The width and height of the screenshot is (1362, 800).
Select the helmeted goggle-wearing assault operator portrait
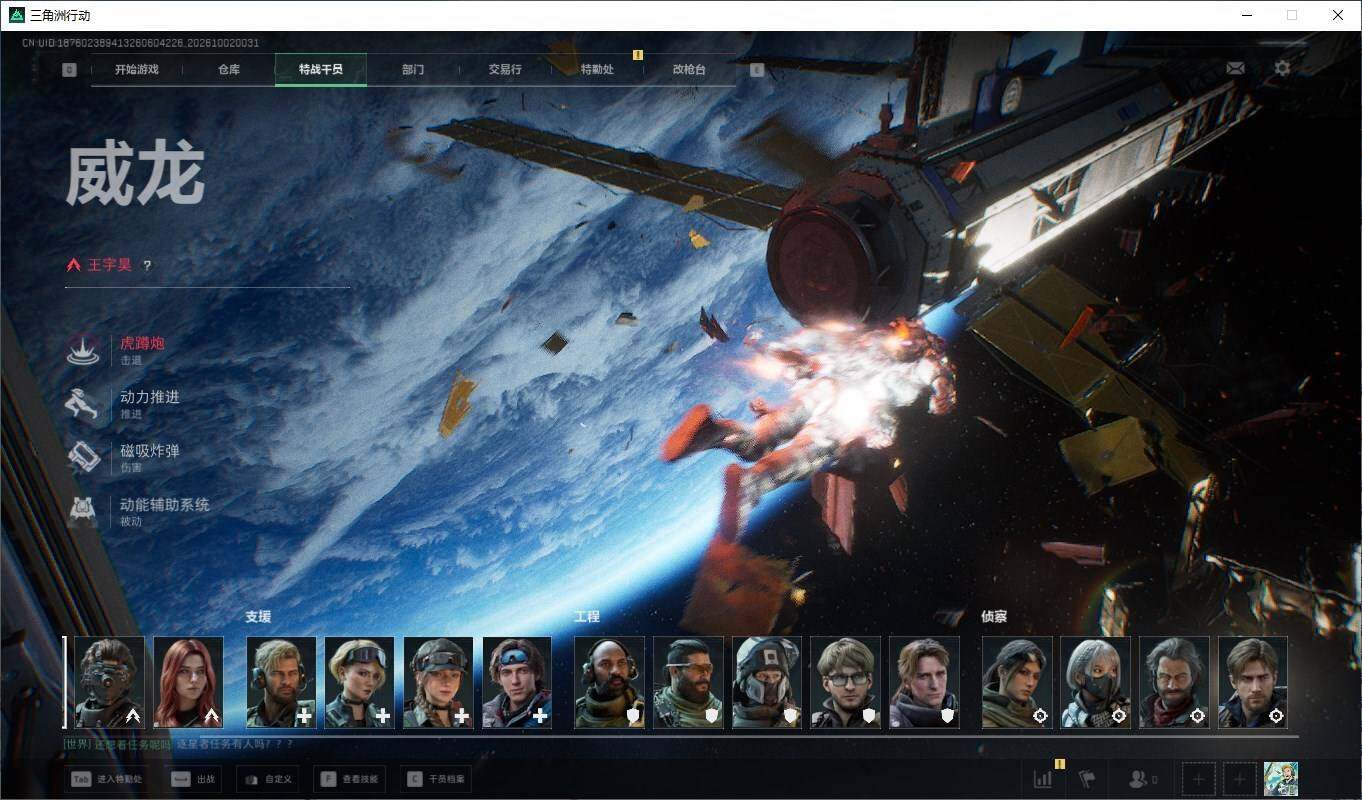click(110, 682)
